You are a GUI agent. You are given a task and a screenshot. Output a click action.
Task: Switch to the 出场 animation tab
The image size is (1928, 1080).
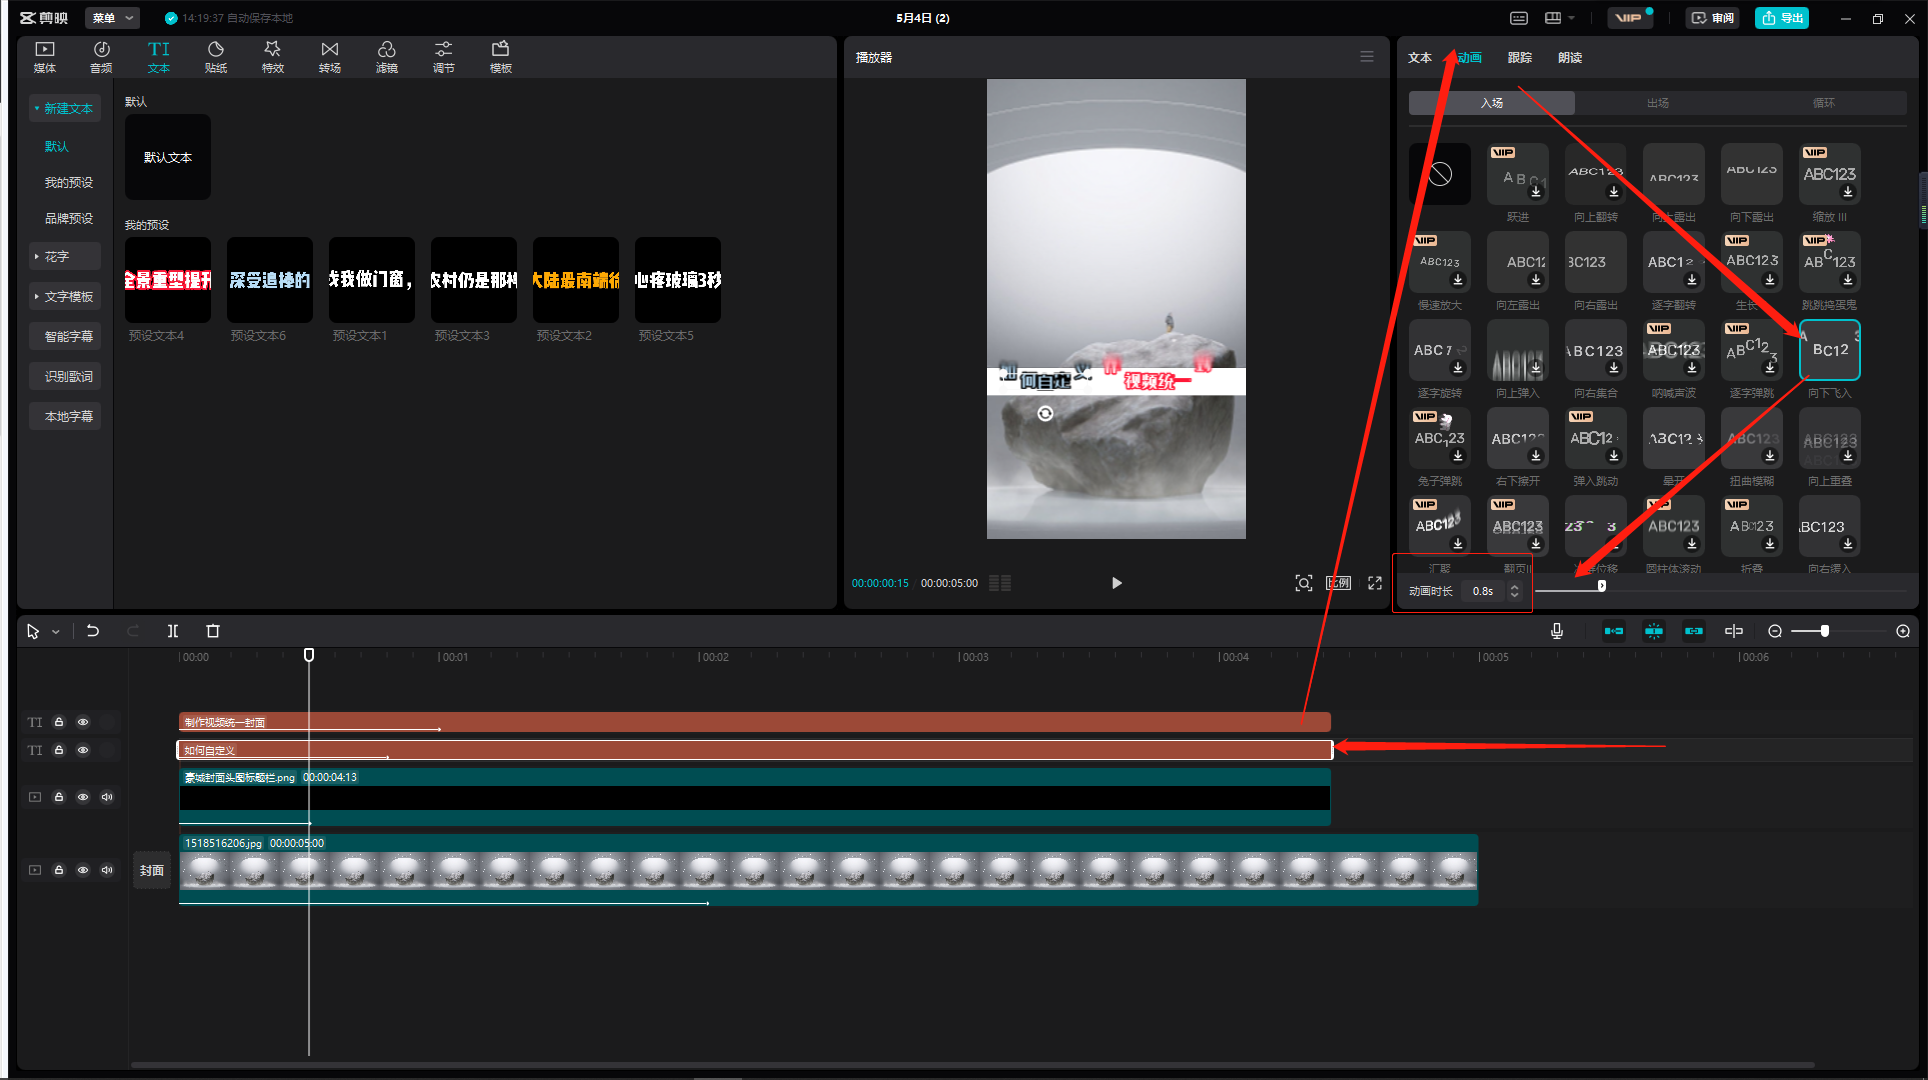tap(1657, 103)
